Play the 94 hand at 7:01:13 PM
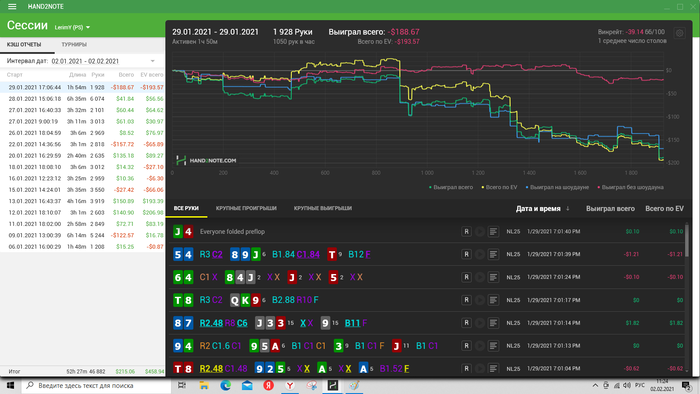The image size is (700, 394). point(479,345)
